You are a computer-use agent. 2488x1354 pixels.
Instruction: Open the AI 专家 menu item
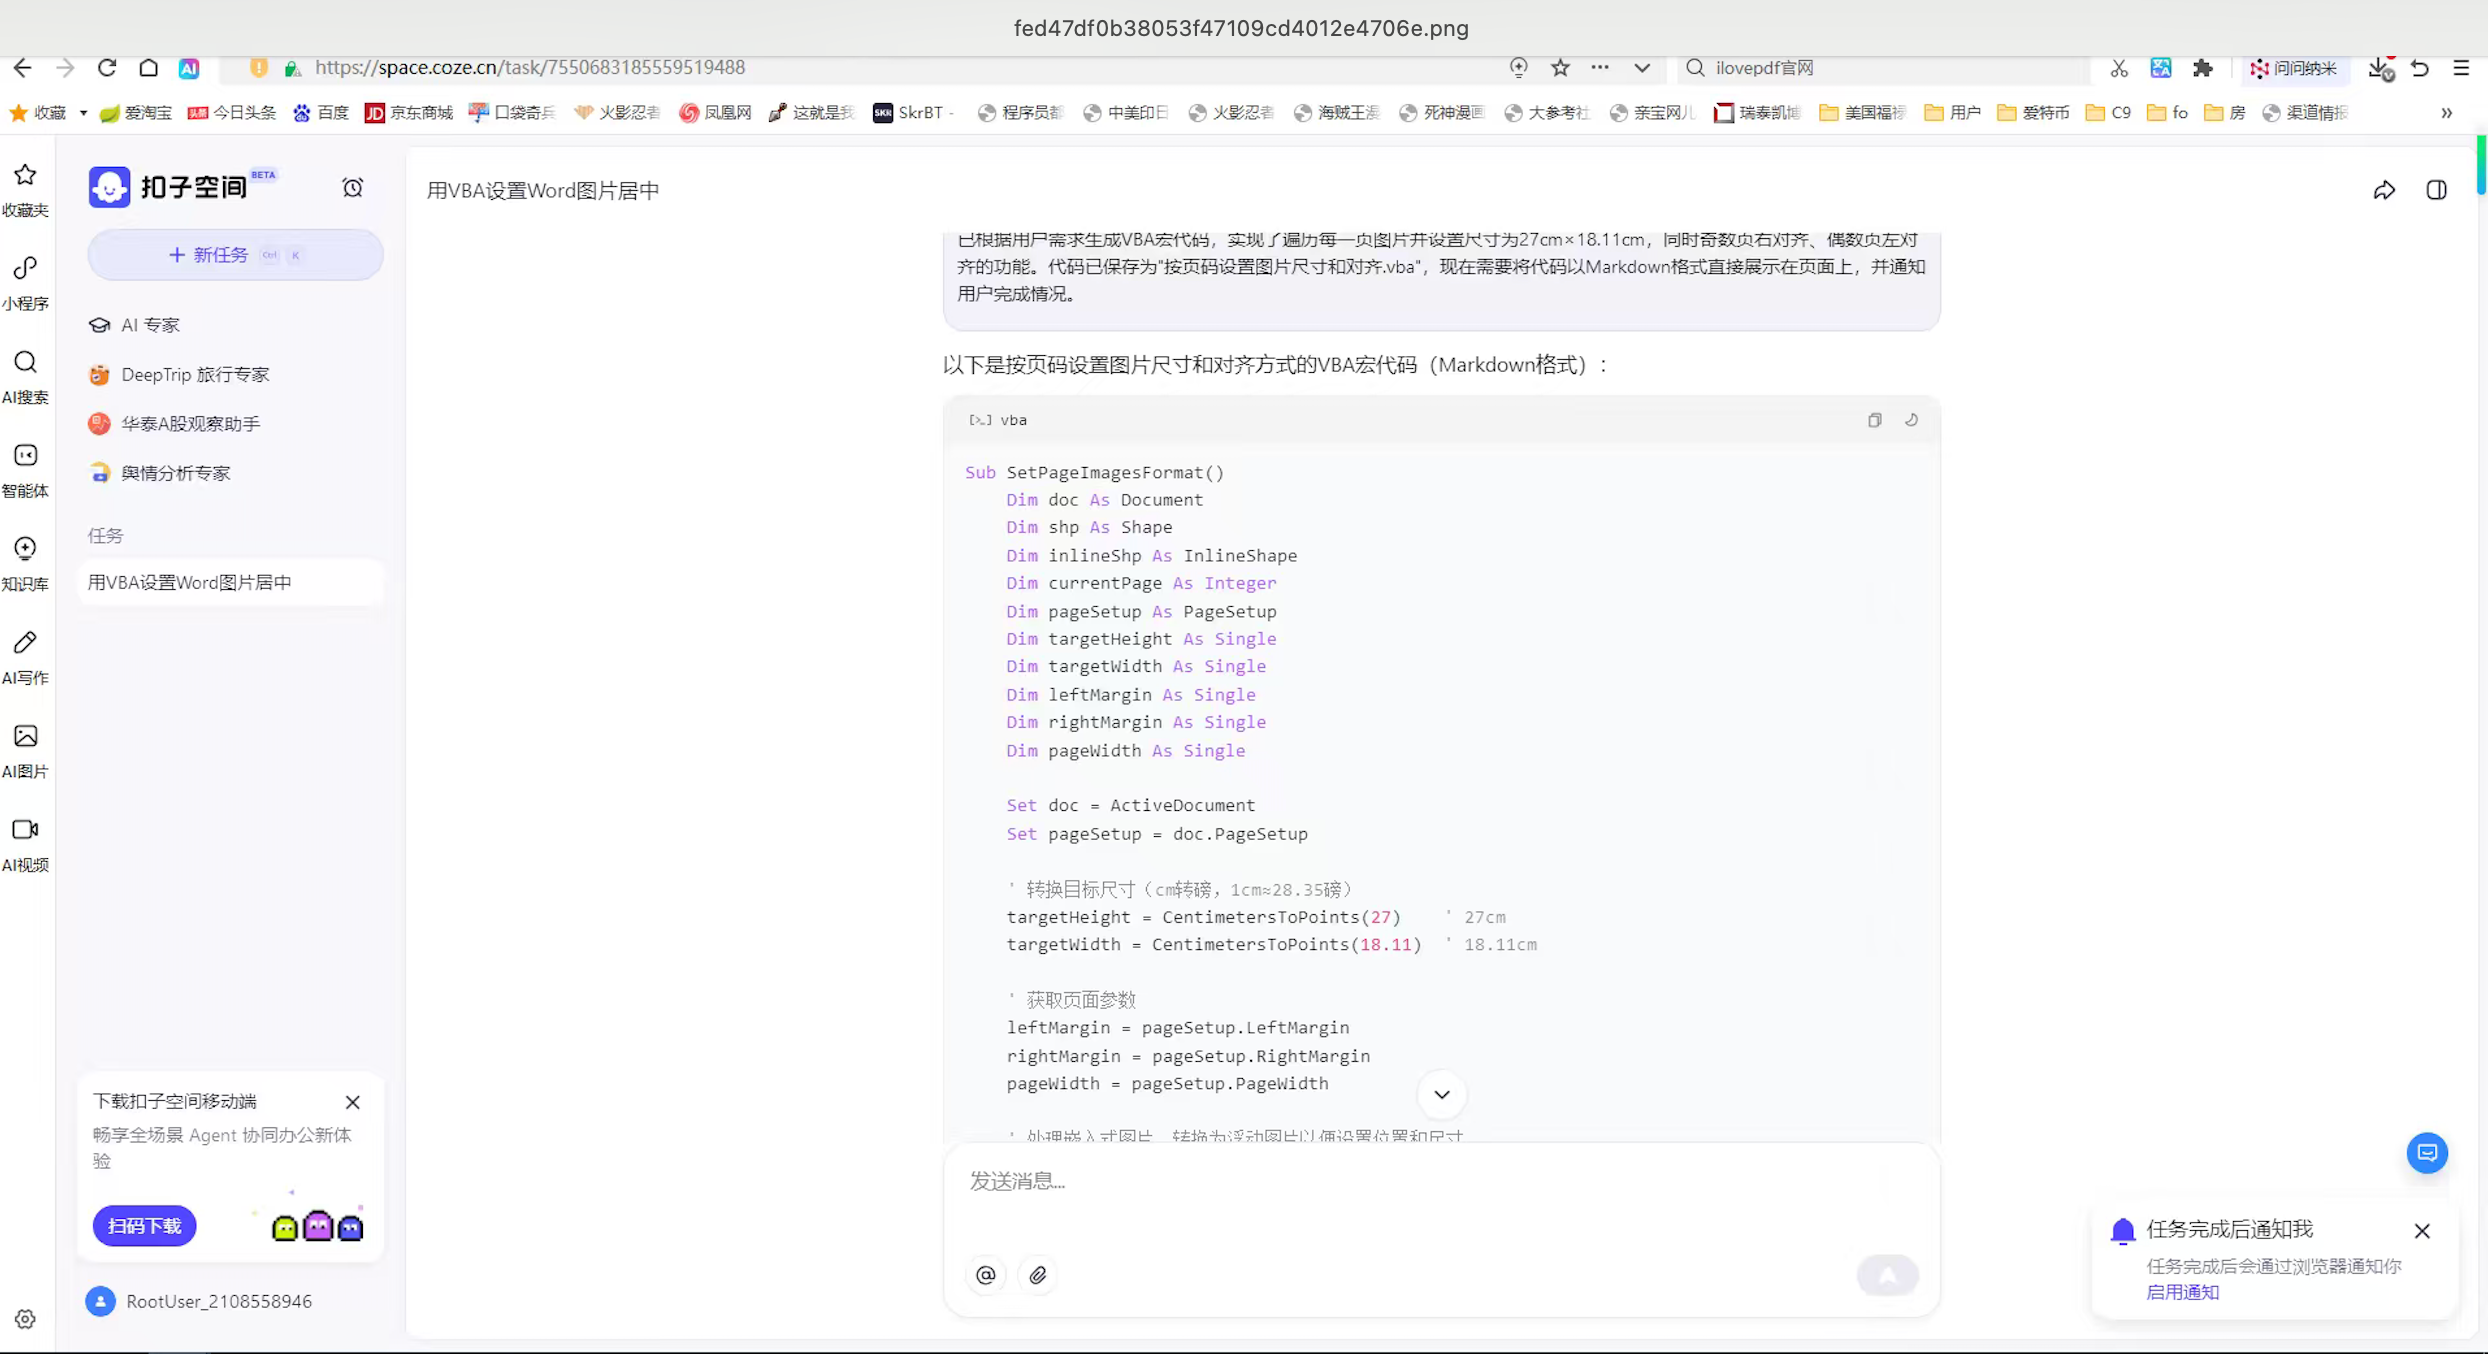click(150, 325)
